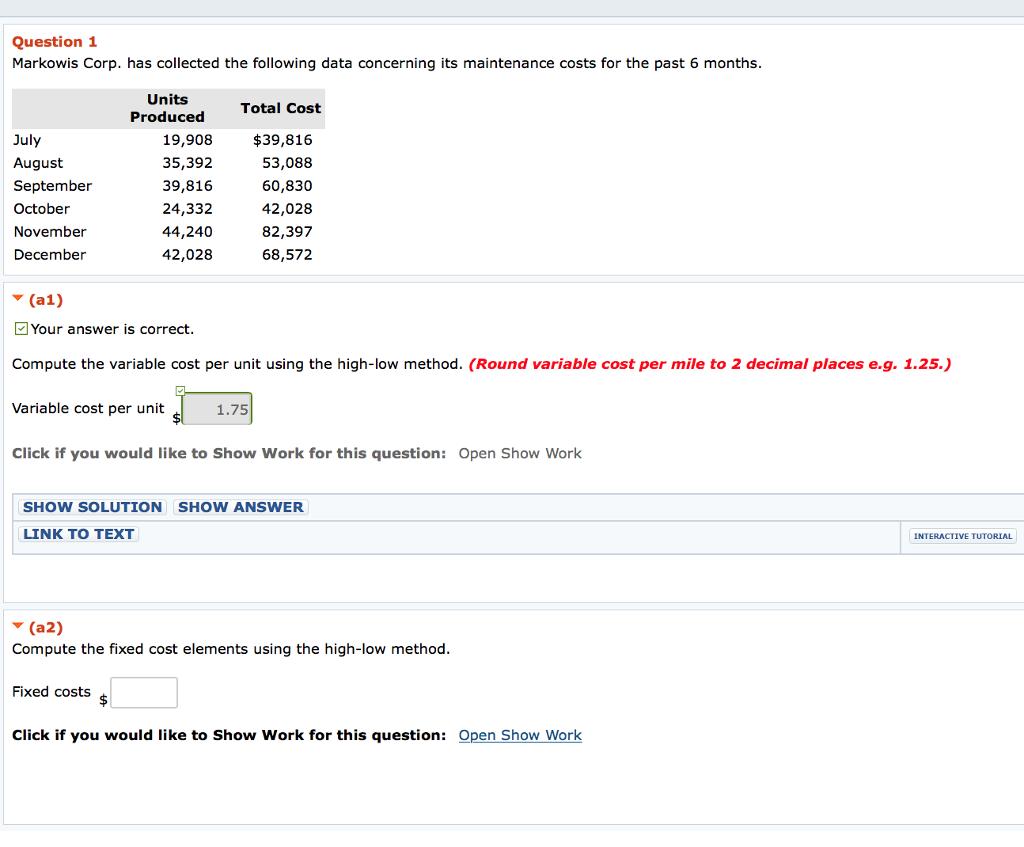Launch the INTERACTIVE TUTORIAL
Viewport: 1024px width, 847px height.
pos(962,536)
